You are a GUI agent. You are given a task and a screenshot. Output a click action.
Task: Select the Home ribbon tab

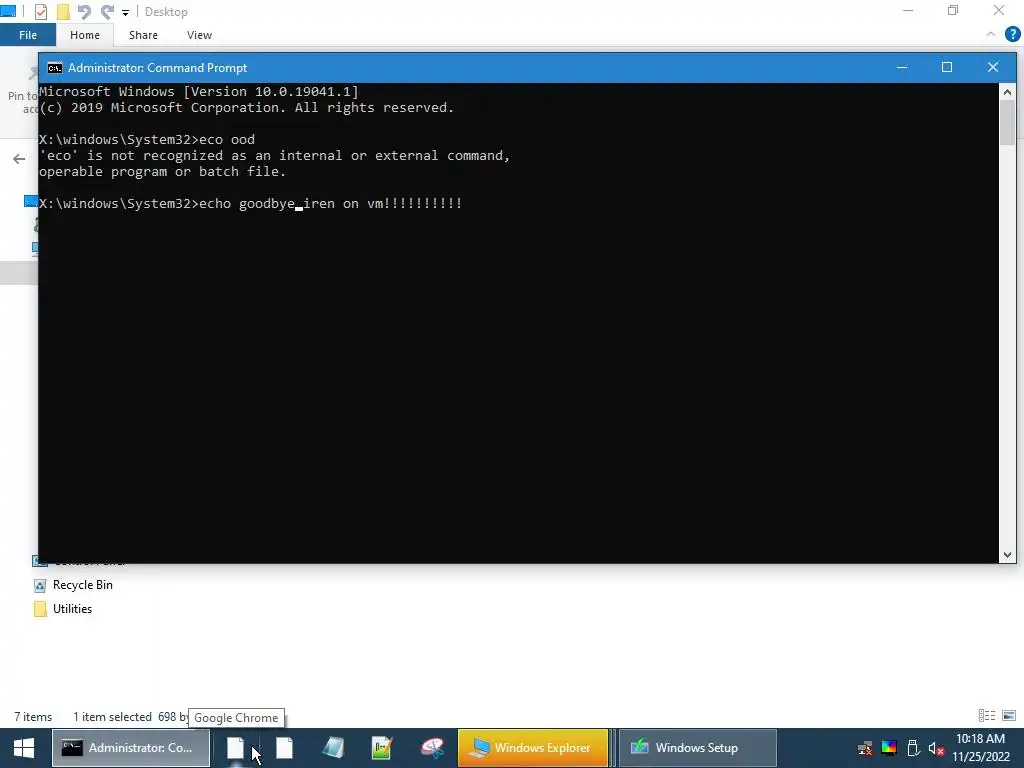pos(85,35)
